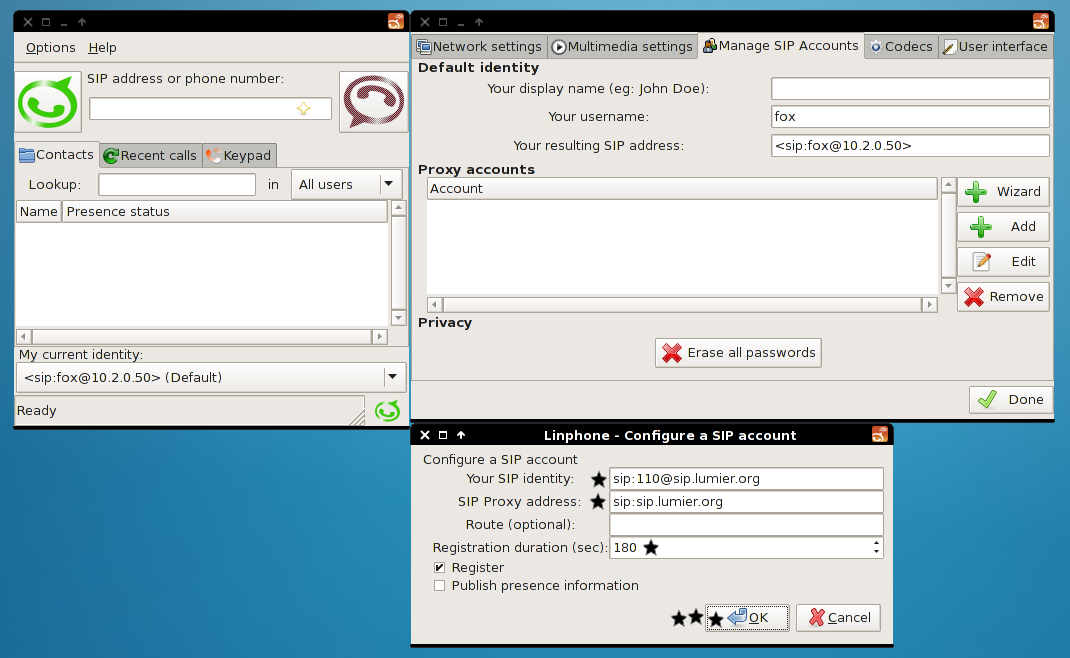
Task: Edit the selected proxy account
Action: coord(1003,262)
